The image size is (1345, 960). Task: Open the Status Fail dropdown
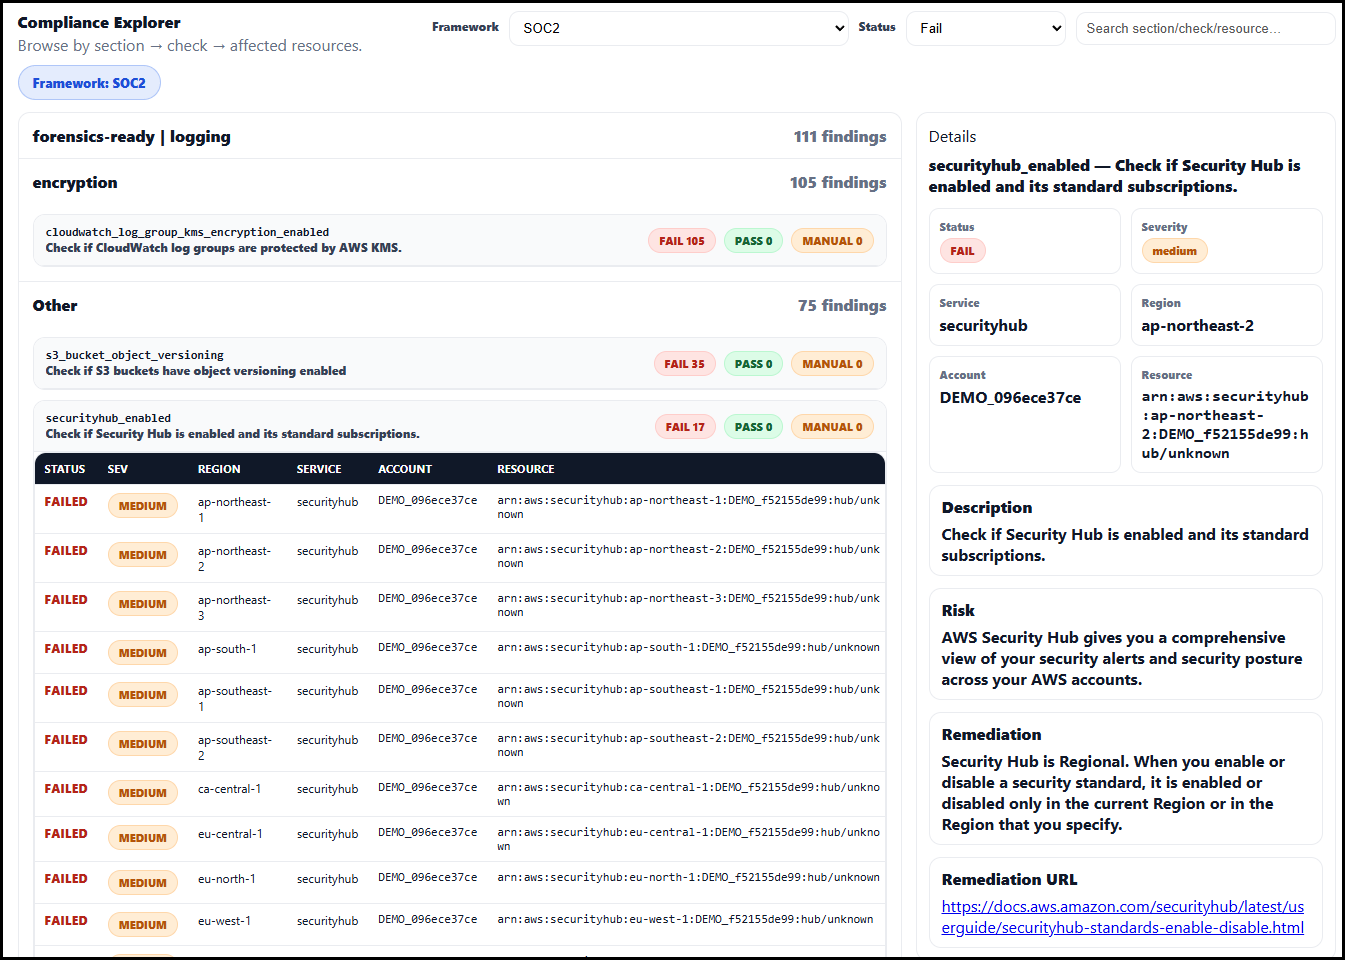coord(985,28)
